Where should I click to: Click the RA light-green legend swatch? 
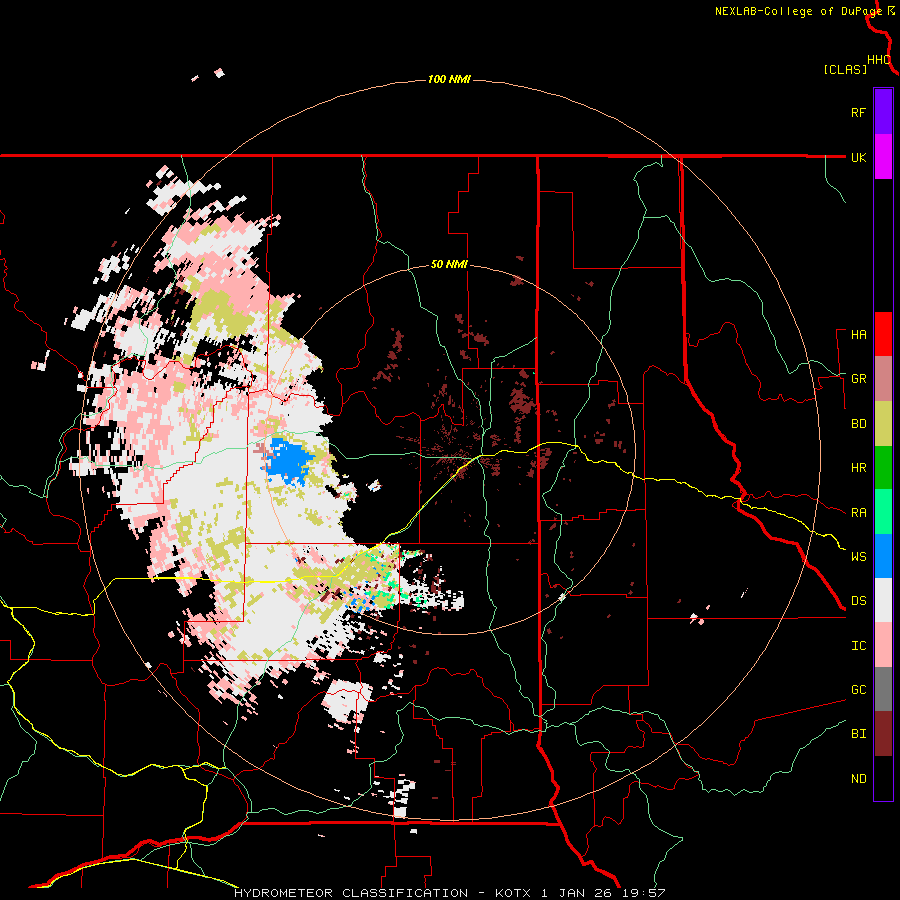tap(883, 512)
